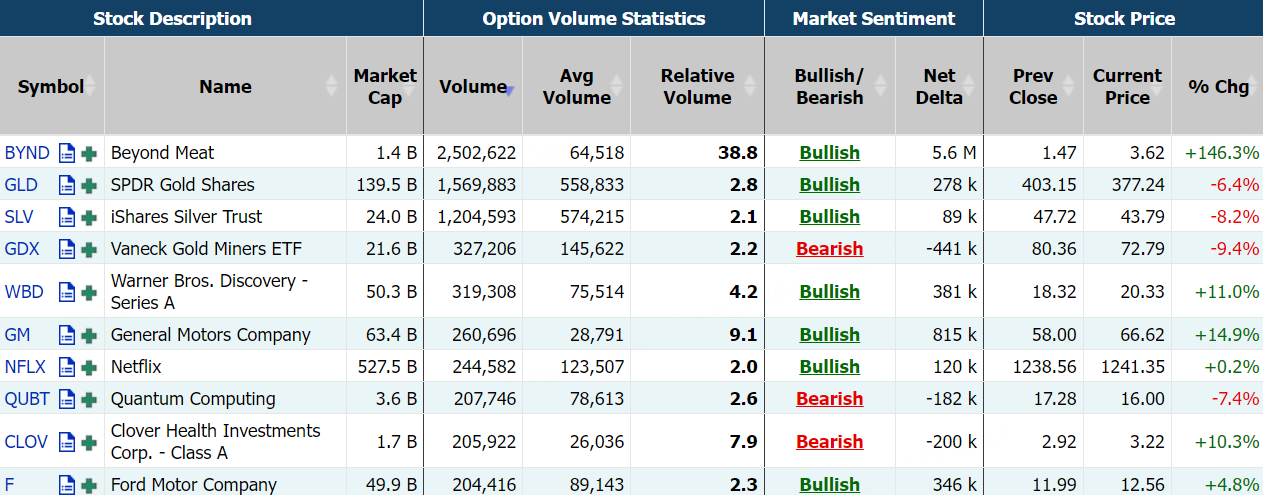This screenshot has height=495, width=1263.
Task: Click the Bearish link in the GDX row
Action: [829, 249]
